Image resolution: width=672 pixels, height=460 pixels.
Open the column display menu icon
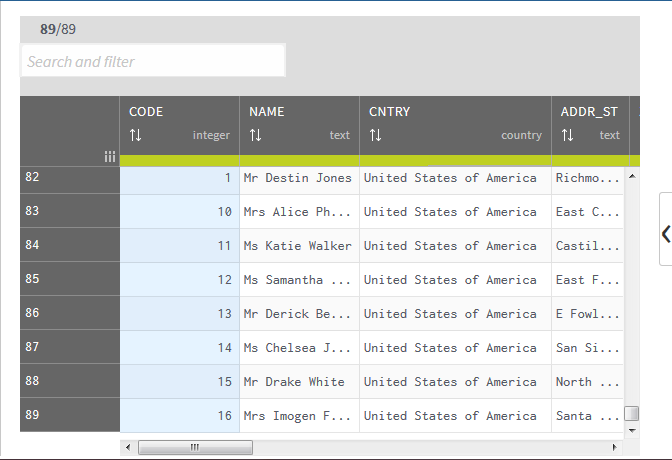pos(110,156)
